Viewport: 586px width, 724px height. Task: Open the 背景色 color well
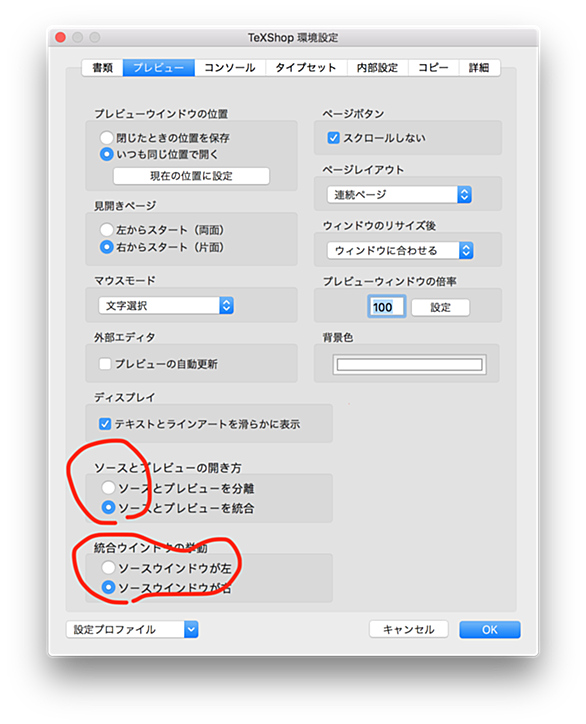409,365
